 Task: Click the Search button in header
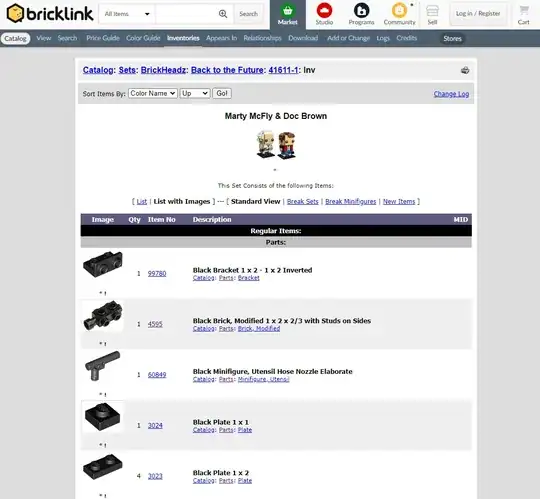point(248,14)
